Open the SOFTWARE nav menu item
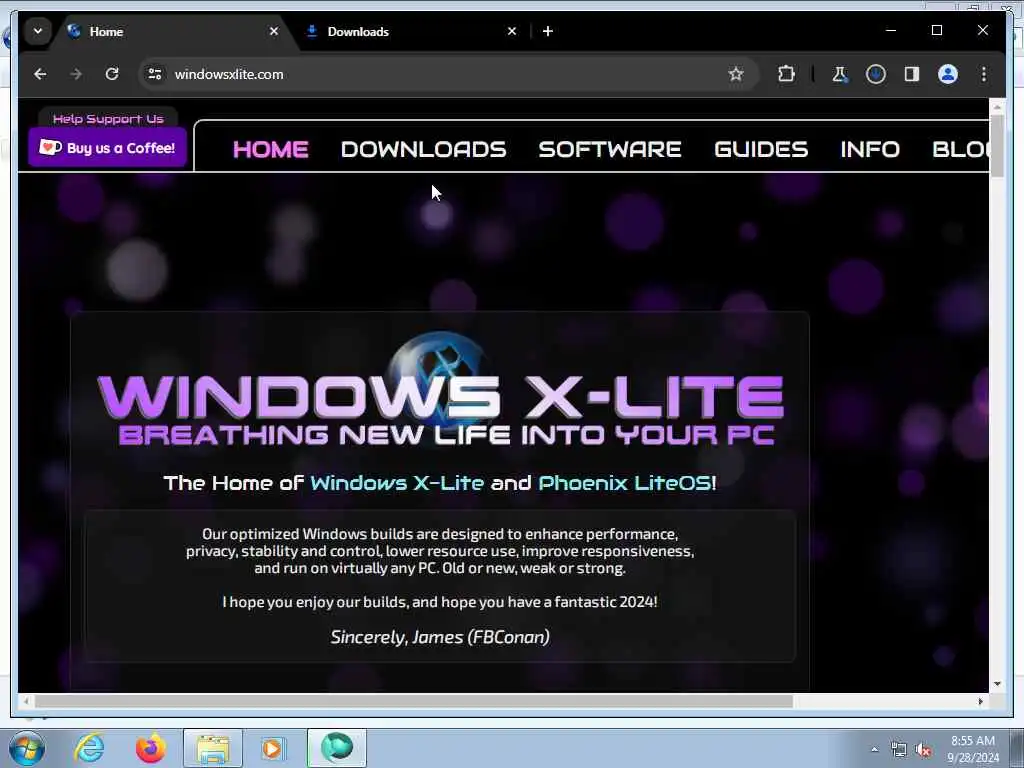The height and width of the screenshot is (768, 1024). 610,149
